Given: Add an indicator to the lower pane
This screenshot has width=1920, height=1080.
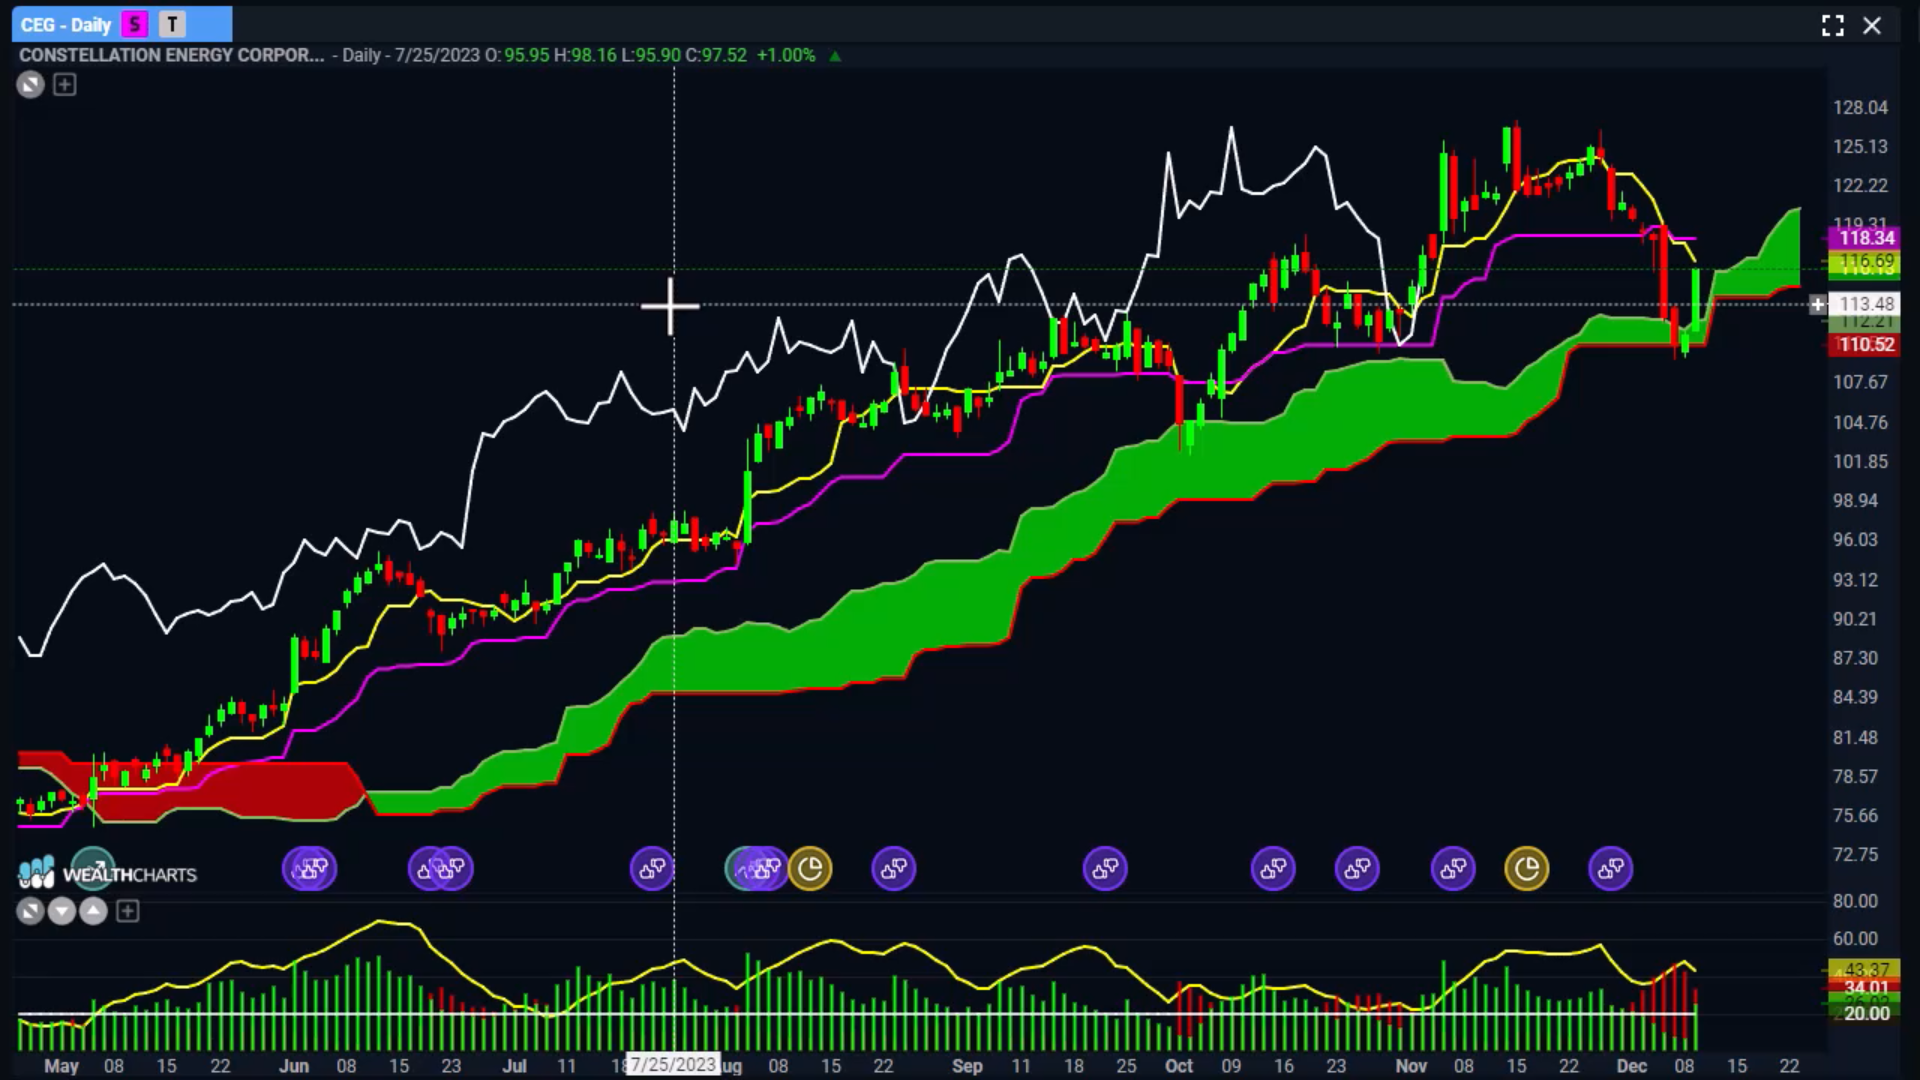Looking at the screenshot, I should pos(127,911).
